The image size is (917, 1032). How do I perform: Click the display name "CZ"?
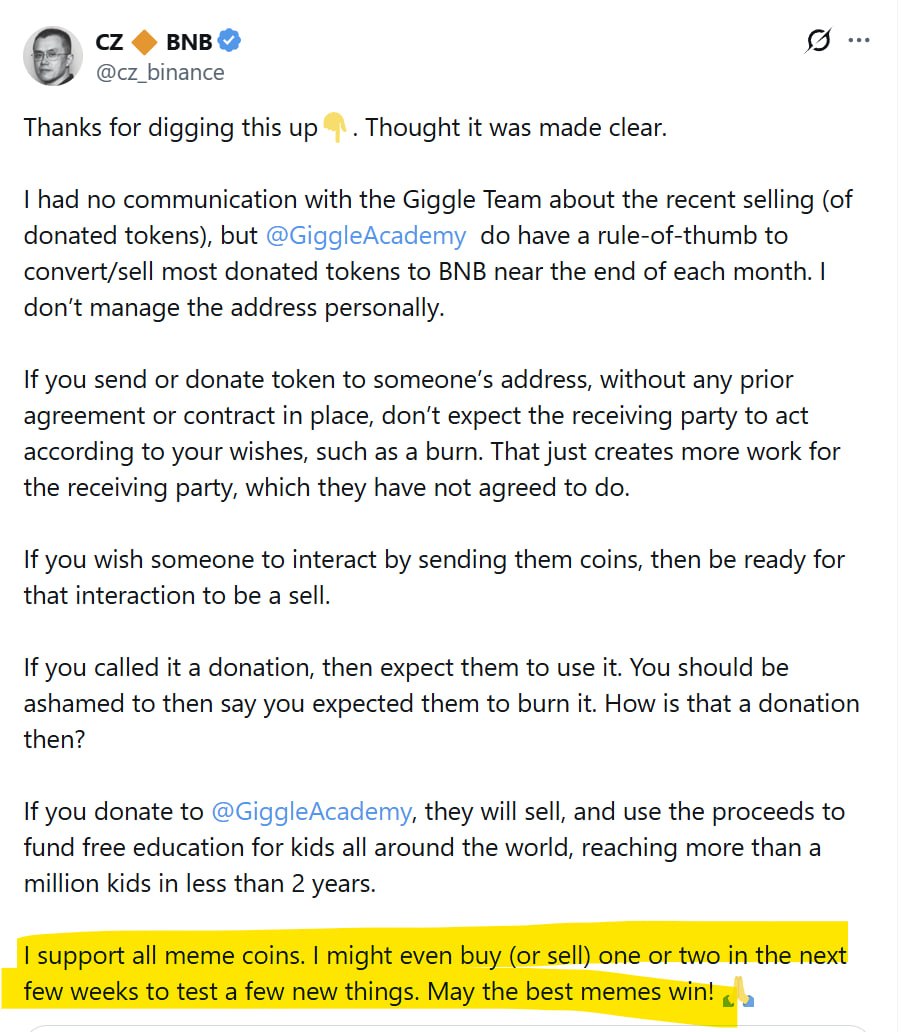(x=109, y=42)
